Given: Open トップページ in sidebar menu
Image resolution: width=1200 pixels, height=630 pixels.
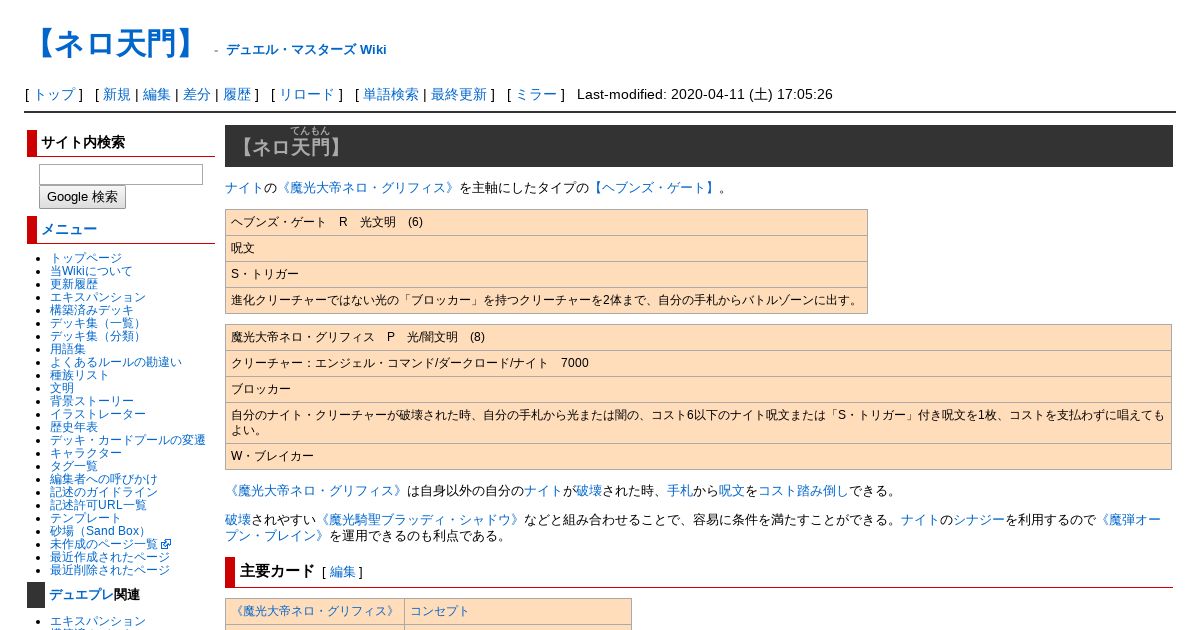Looking at the screenshot, I should tap(86, 258).
